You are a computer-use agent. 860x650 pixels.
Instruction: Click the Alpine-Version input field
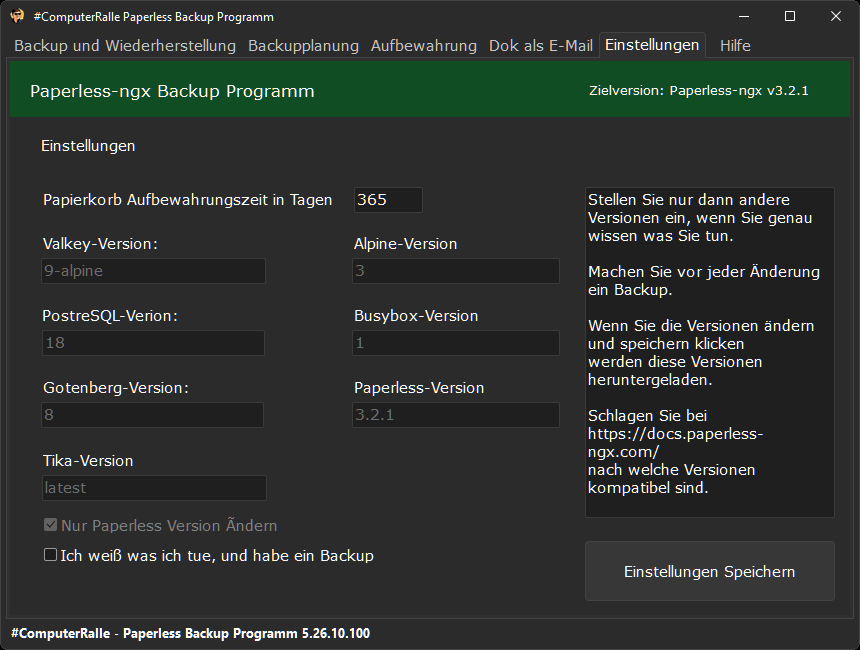click(x=456, y=271)
